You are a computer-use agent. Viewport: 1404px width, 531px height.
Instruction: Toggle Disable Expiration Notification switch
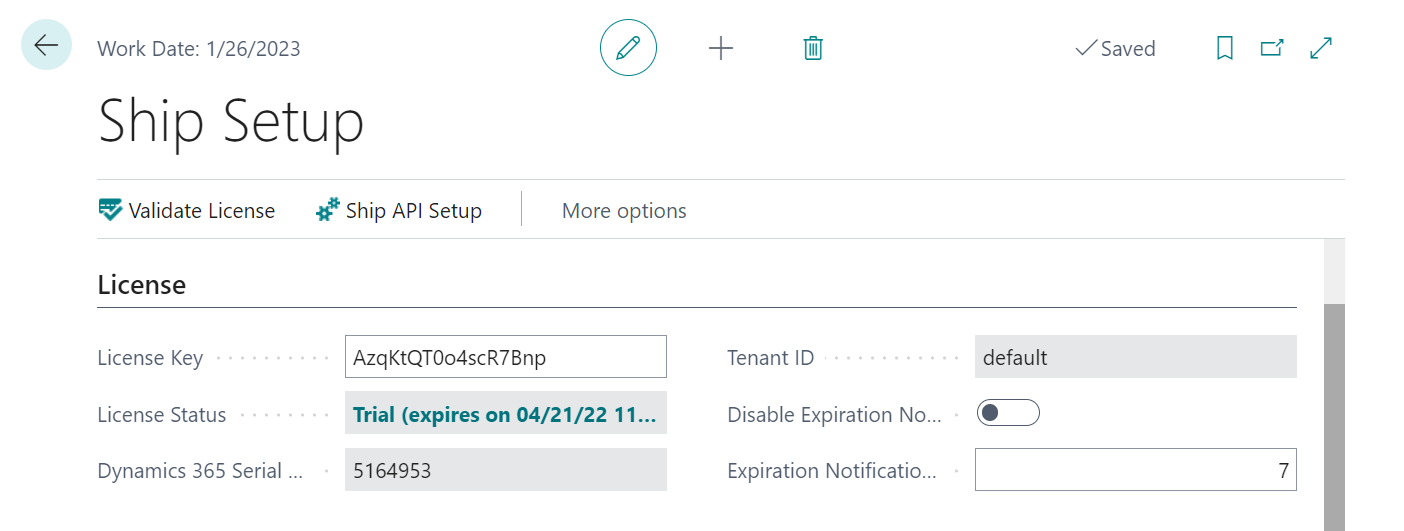tap(1008, 413)
